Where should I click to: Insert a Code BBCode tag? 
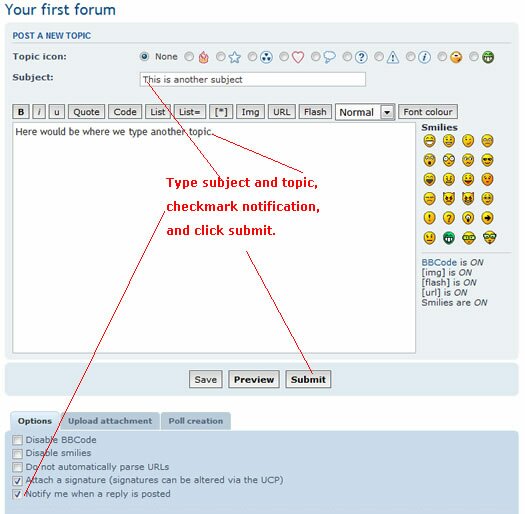(125, 112)
